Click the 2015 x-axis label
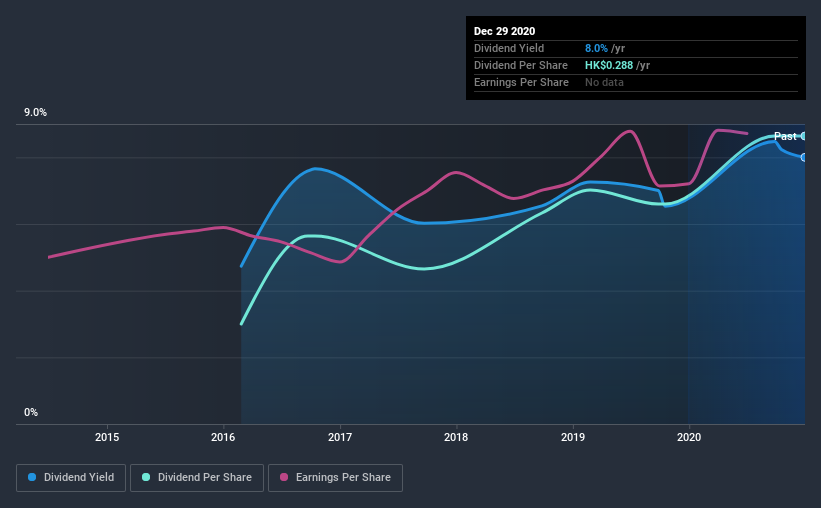Screen dimensions: 821x508 point(107,437)
